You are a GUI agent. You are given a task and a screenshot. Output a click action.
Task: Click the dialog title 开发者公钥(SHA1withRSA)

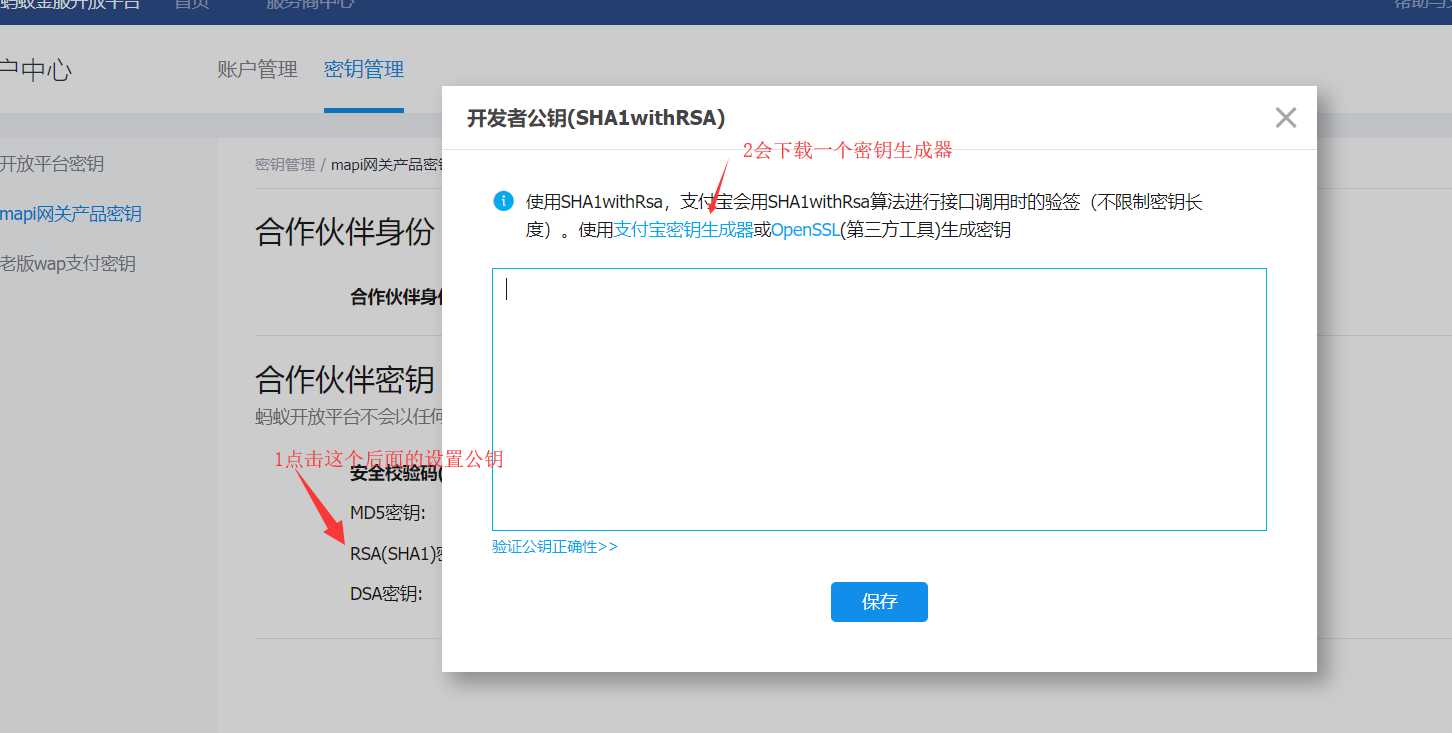pyautogui.click(x=596, y=118)
